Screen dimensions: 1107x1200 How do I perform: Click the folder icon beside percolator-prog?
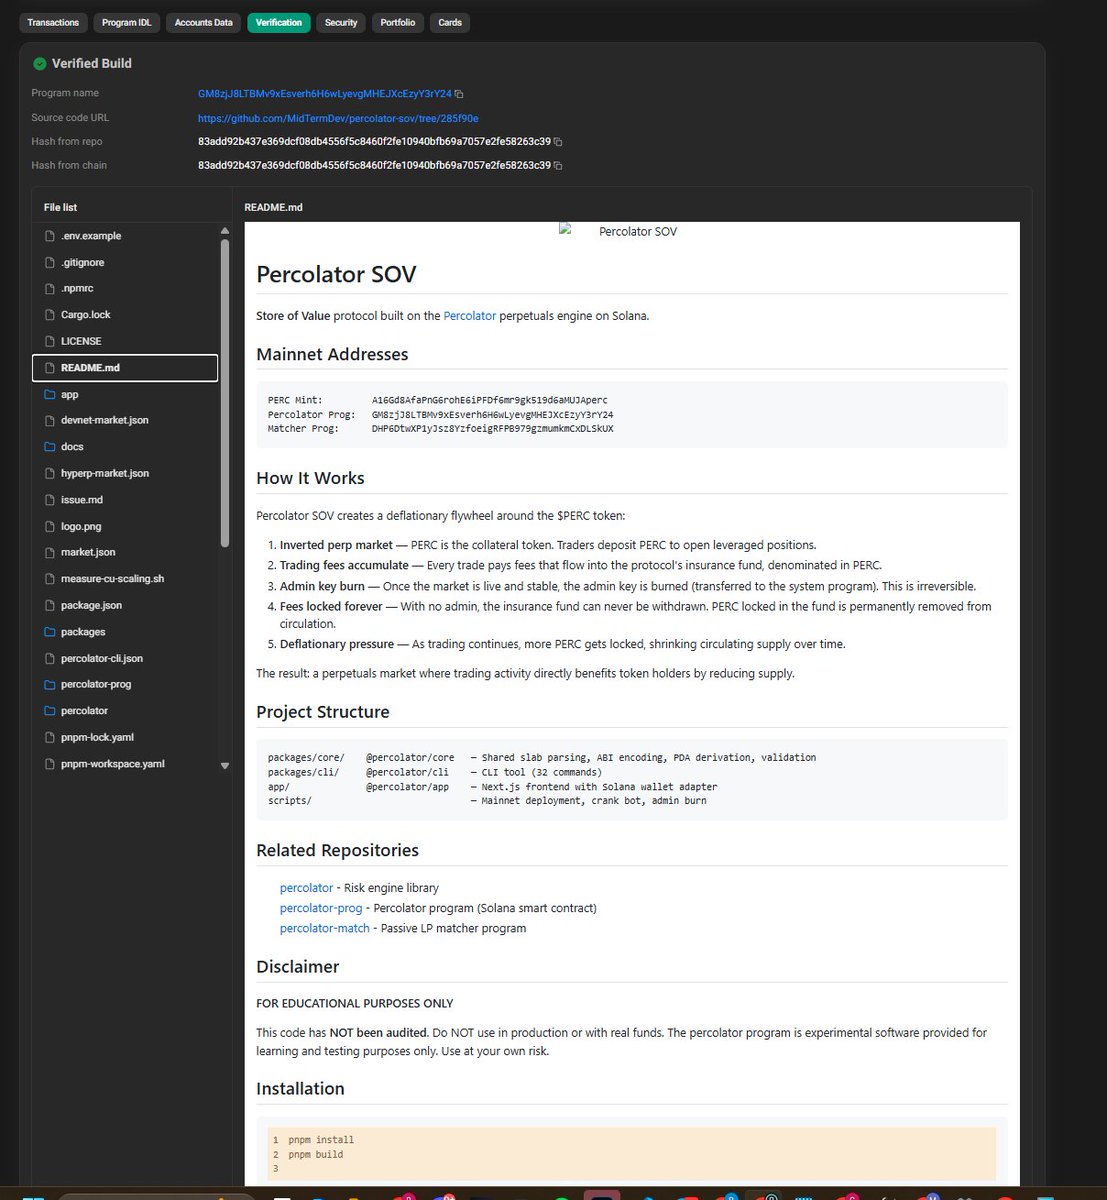tap(50, 684)
